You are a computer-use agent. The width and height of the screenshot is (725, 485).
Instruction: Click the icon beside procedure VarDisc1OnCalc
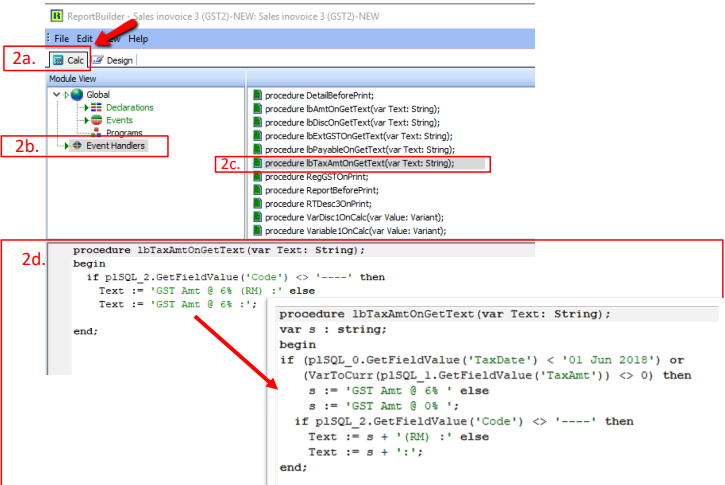pos(257,216)
